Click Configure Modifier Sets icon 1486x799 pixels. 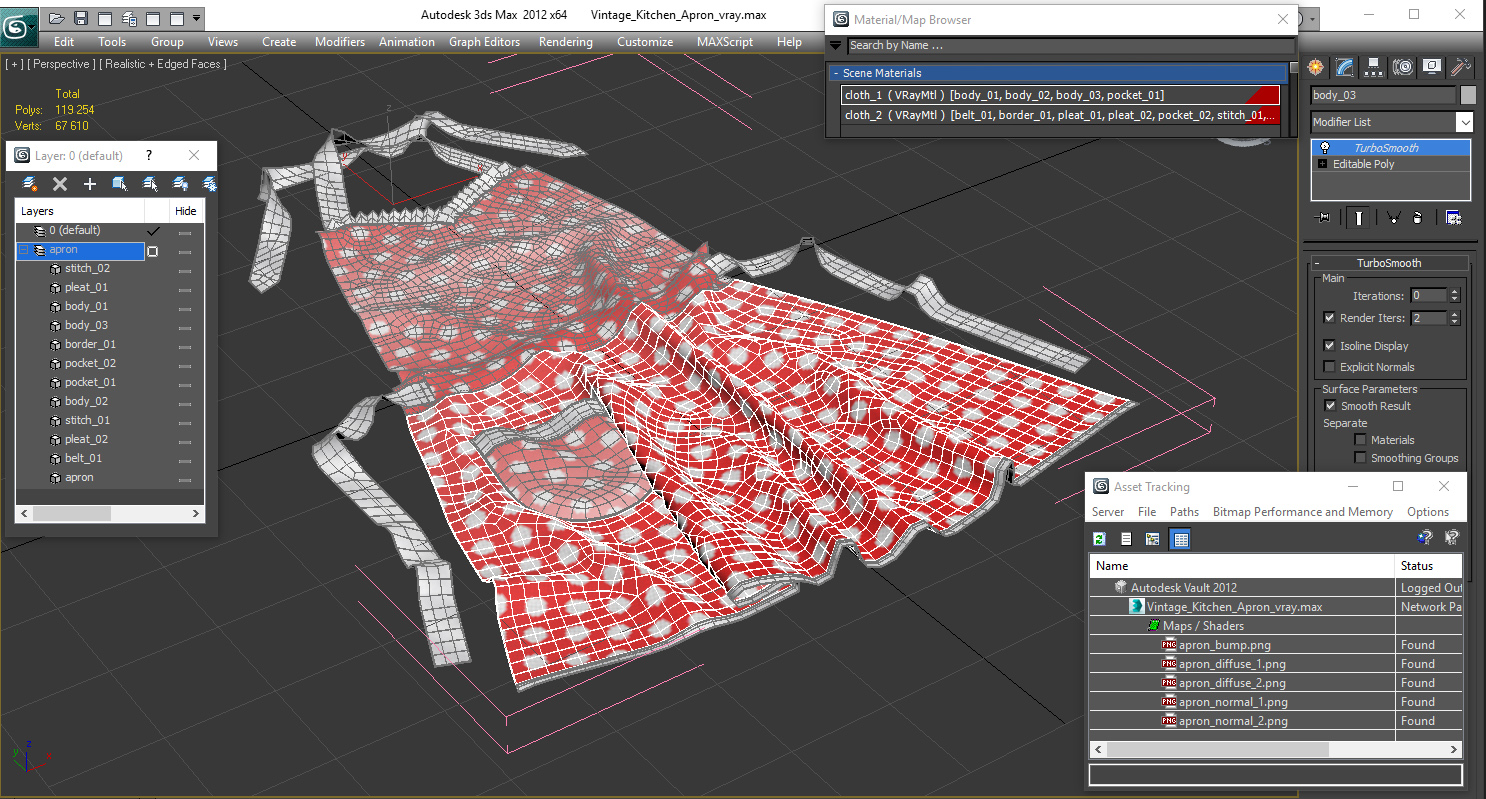(1453, 218)
